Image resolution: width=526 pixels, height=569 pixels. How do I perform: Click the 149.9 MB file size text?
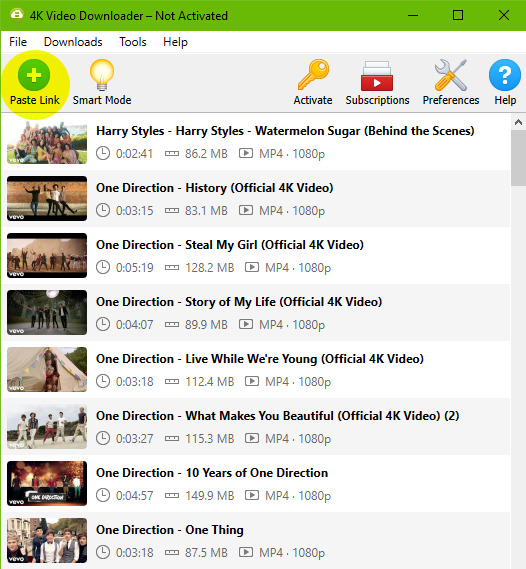tap(210, 495)
